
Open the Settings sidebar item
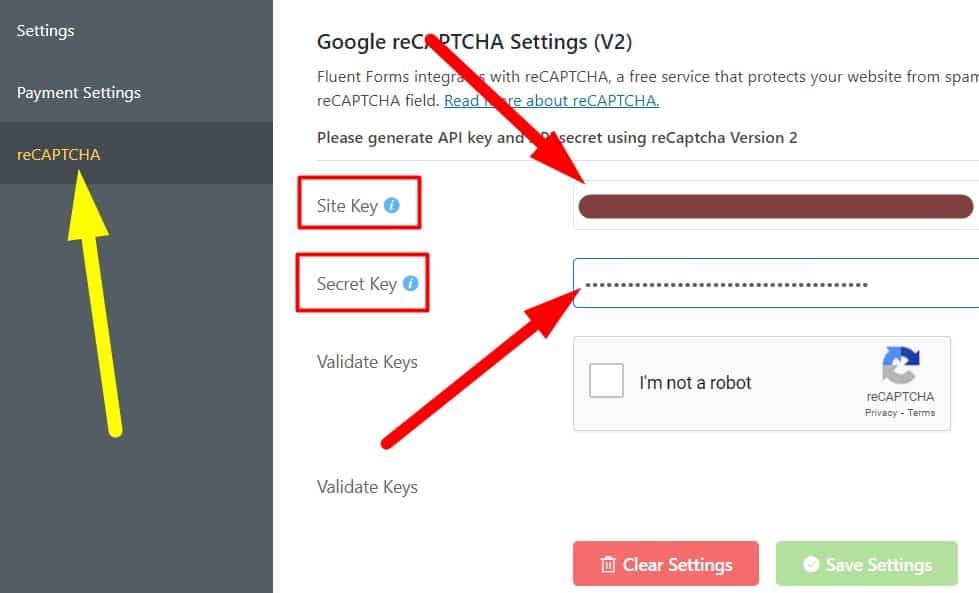pyautogui.click(x=46, y=31)
